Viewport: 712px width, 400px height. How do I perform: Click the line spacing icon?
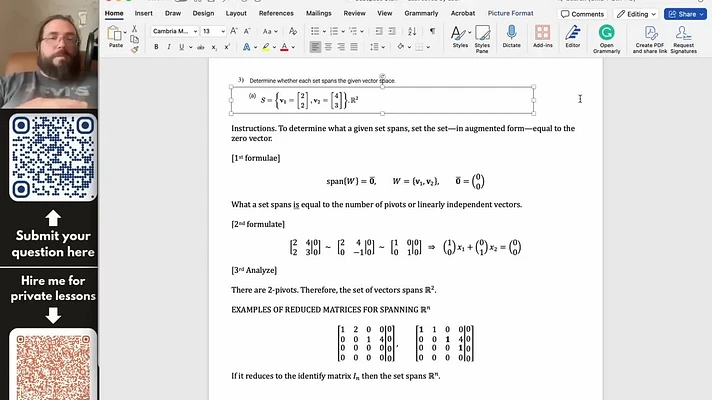click(x=374, y=47)
